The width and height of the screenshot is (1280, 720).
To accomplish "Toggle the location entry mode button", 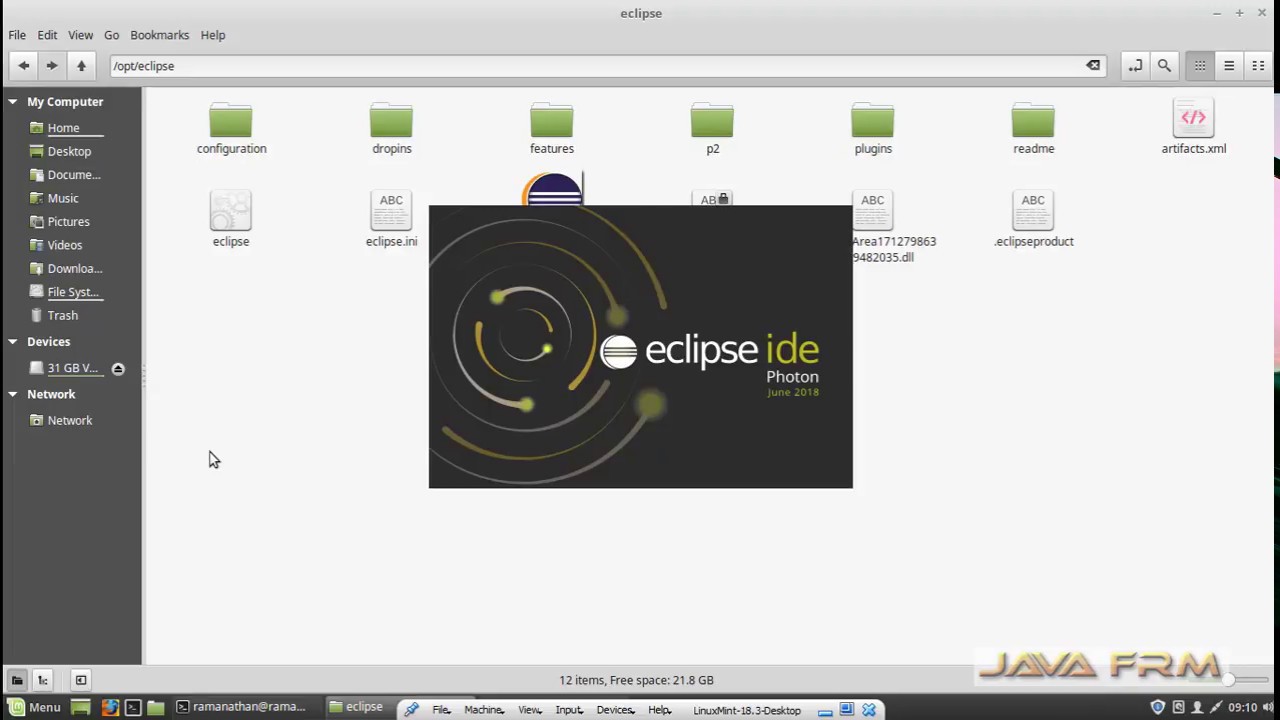I will click(1135, 65).
